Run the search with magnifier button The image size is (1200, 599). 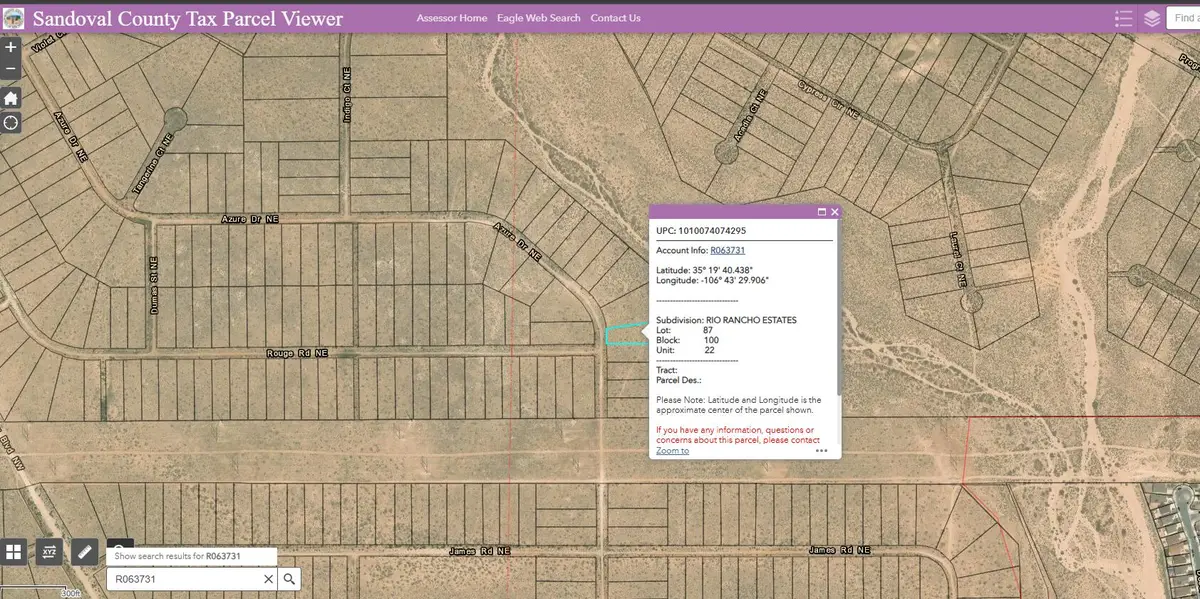tap(289, 579)
